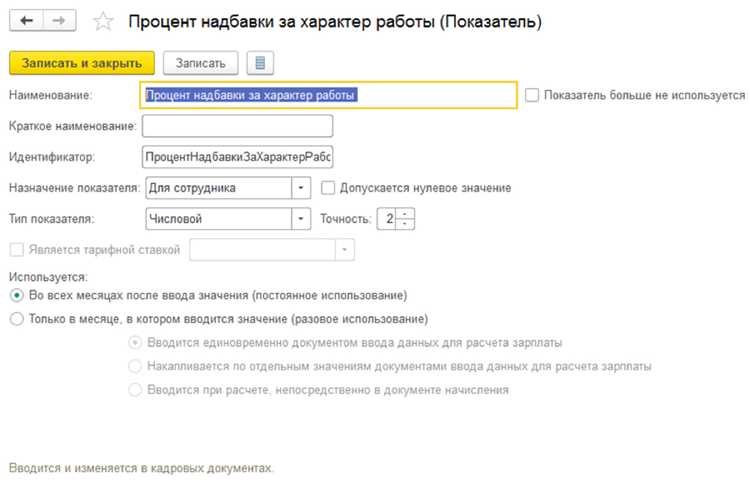Decrease precision with the down stepper arrow

[405, 224]
